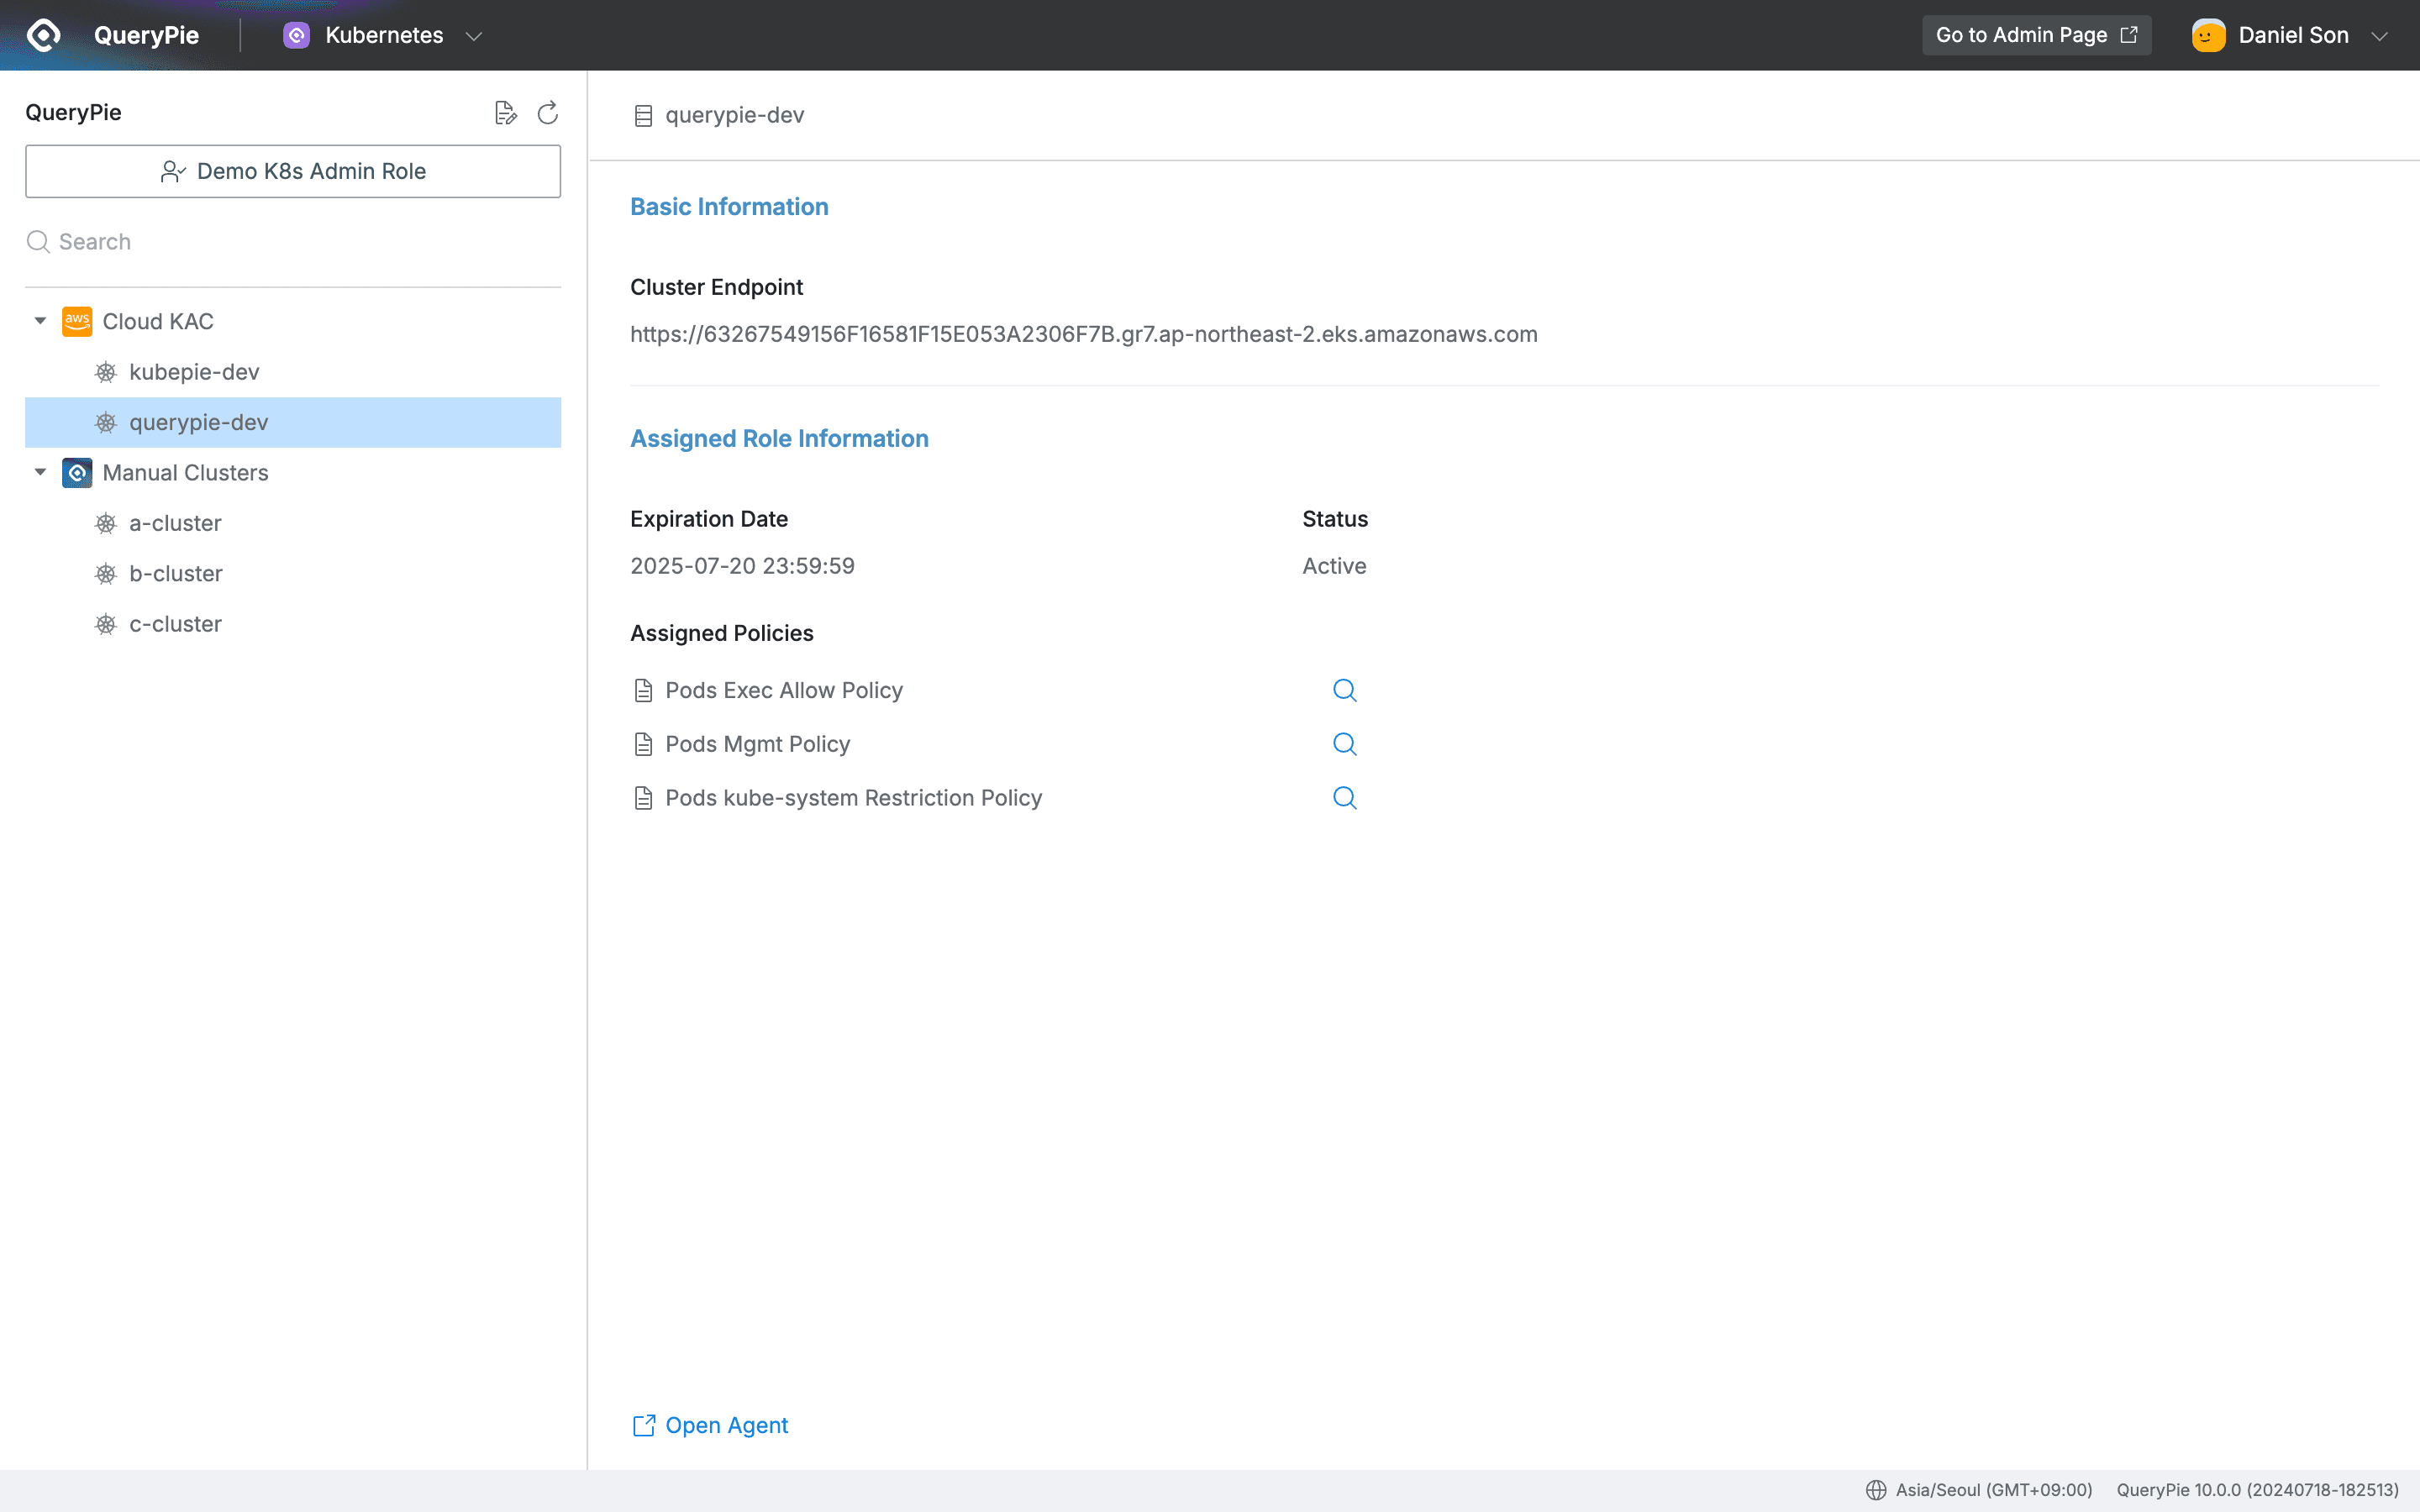This screenshot has height=1512, width=2420.
Task: Click the Kubernetes icon next to a-cluster
Action: (x=106, y=523)
